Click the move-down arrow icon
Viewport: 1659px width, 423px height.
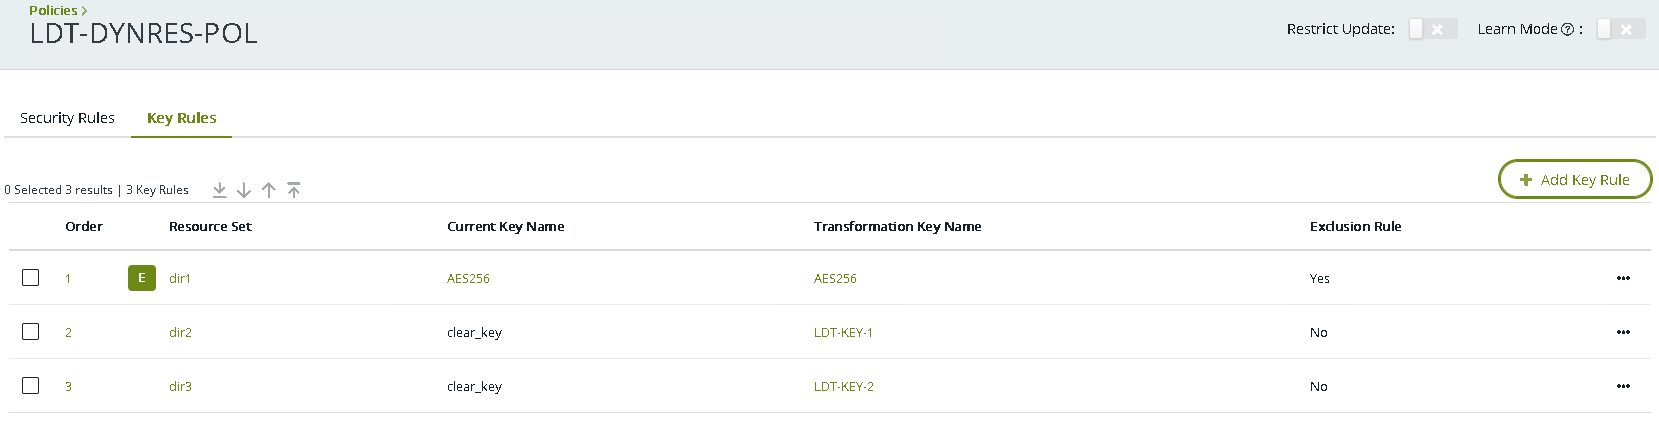[244, 190]
